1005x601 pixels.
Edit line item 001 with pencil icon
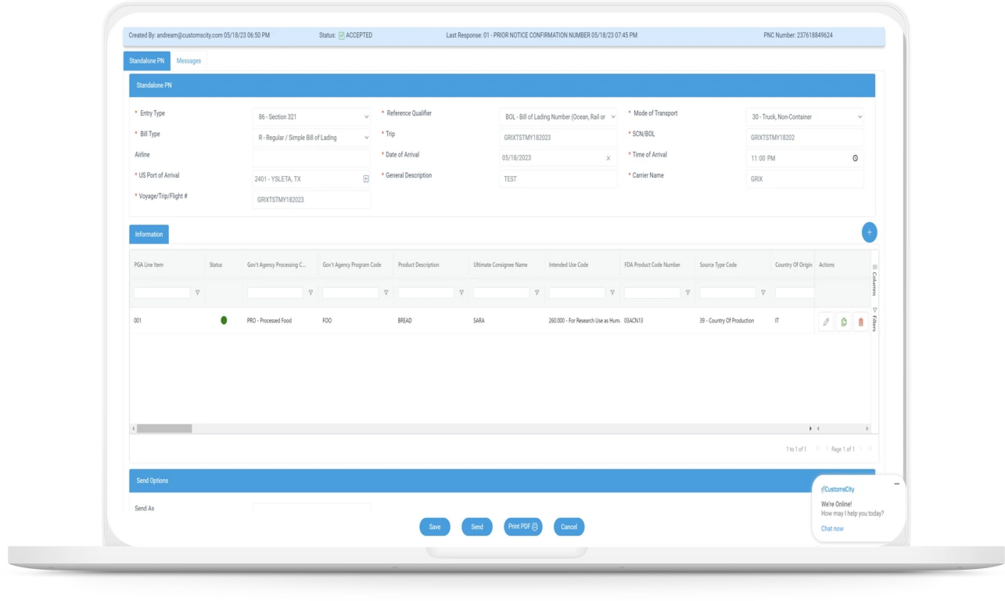tap(826, 322)
